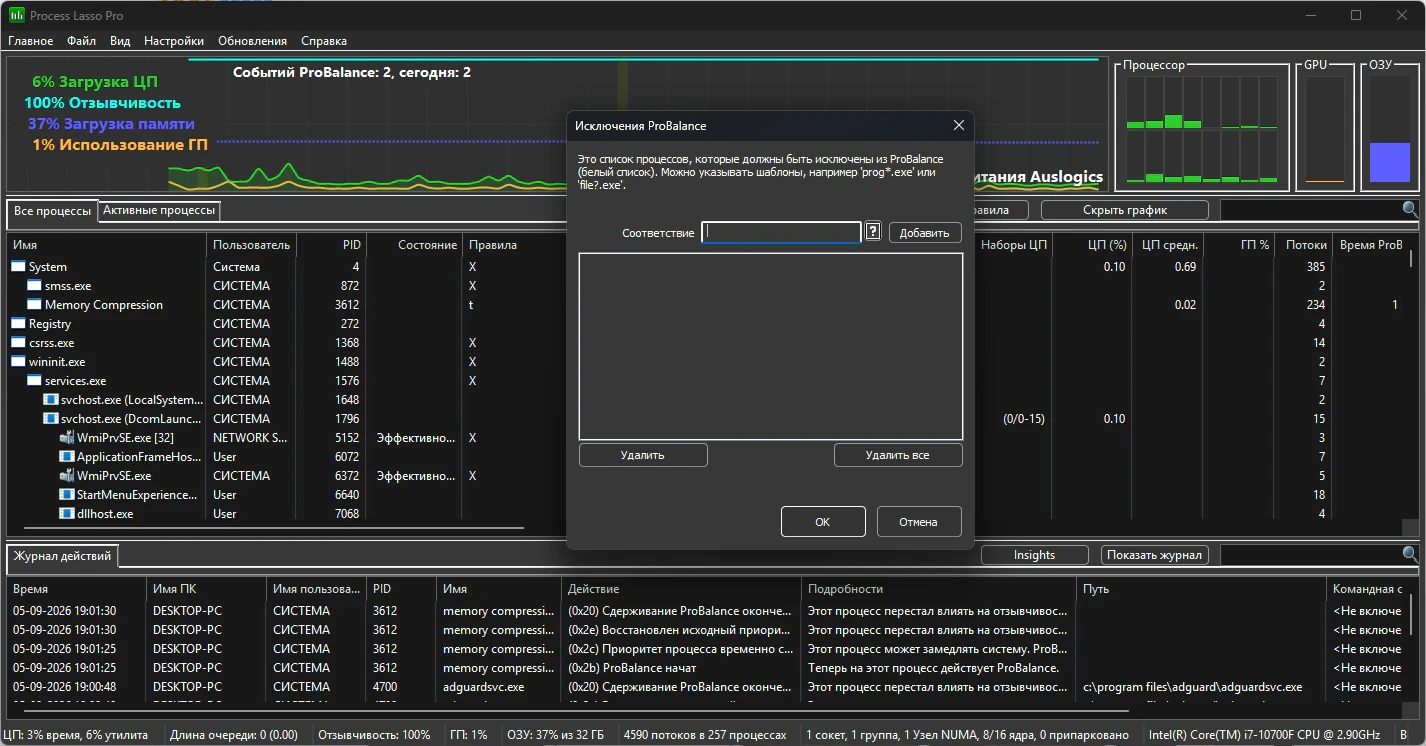Focus the Соответствие input field
This screenshot has width=1426, height=746.
pos(781,232)
